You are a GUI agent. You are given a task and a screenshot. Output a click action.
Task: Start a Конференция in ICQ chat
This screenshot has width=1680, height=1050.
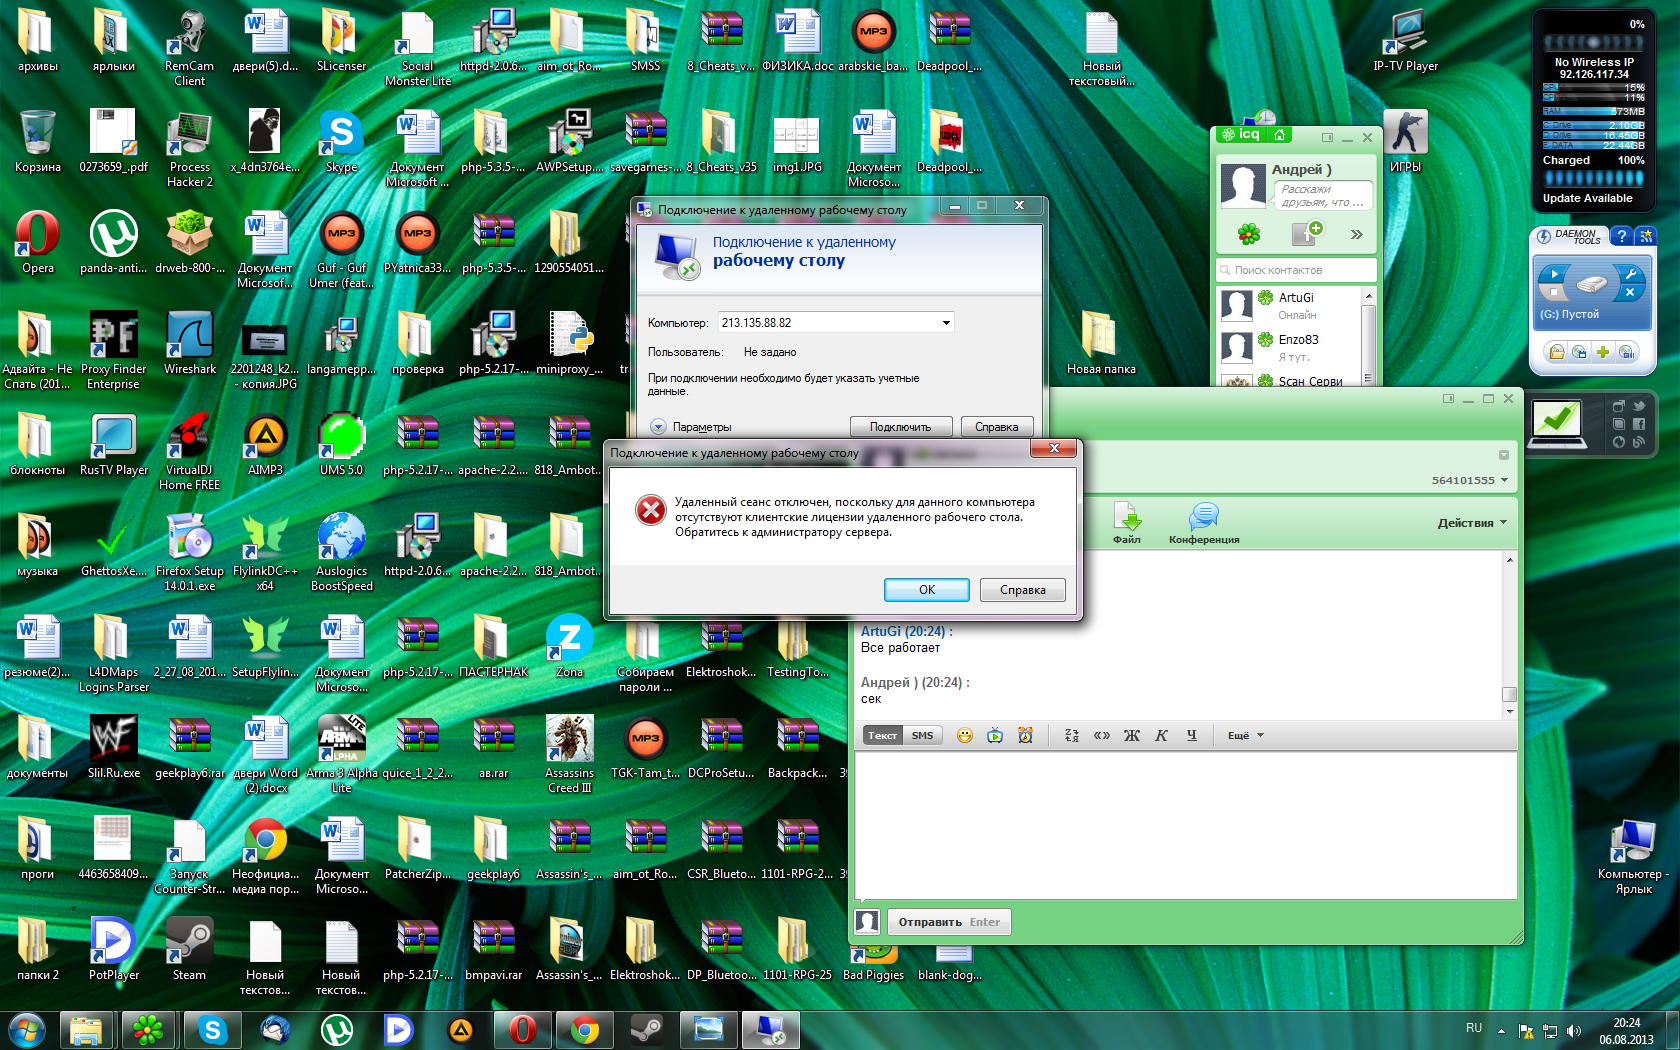click(1204, 523)
